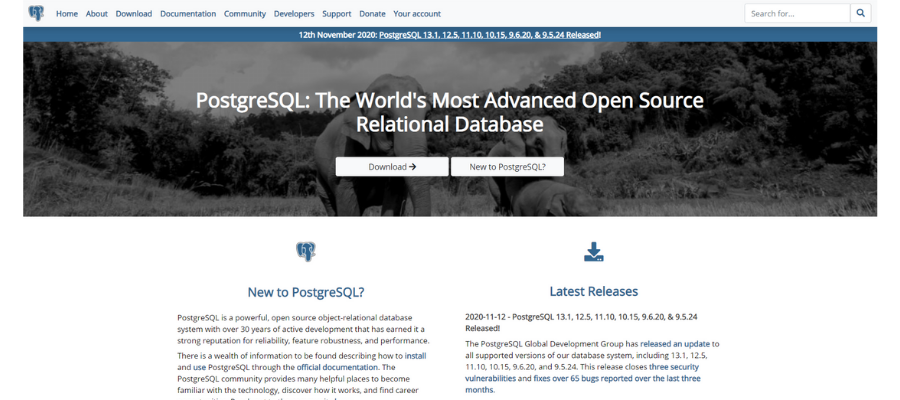
Task: Click the magnifier search button
Action: coord(860,13)
